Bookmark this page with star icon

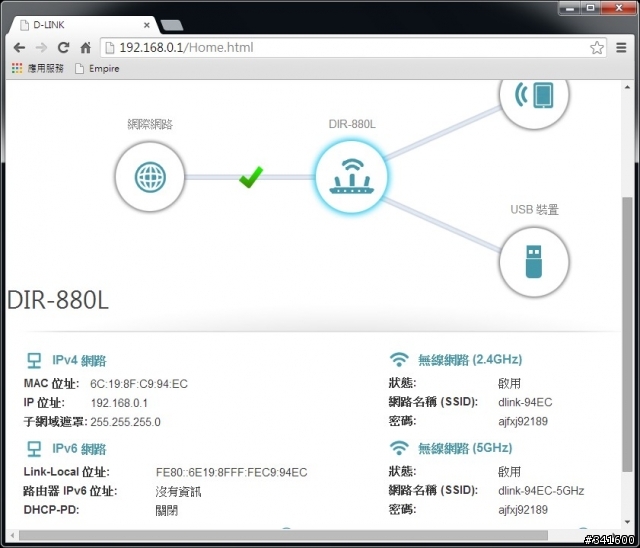[x=597, y=48]
